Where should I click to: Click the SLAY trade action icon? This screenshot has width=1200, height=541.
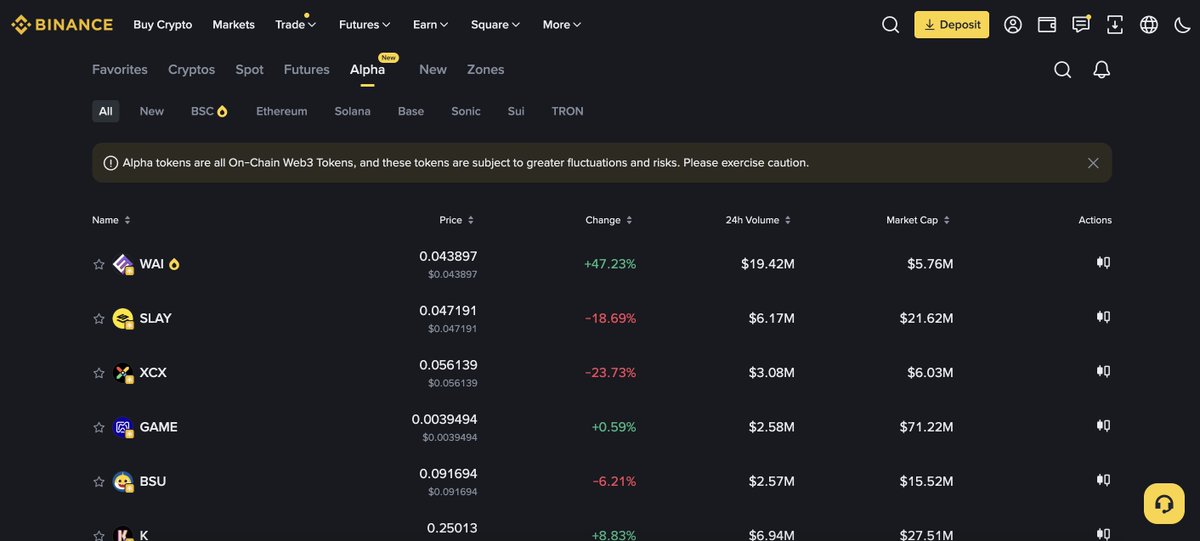coord(1104,317)
